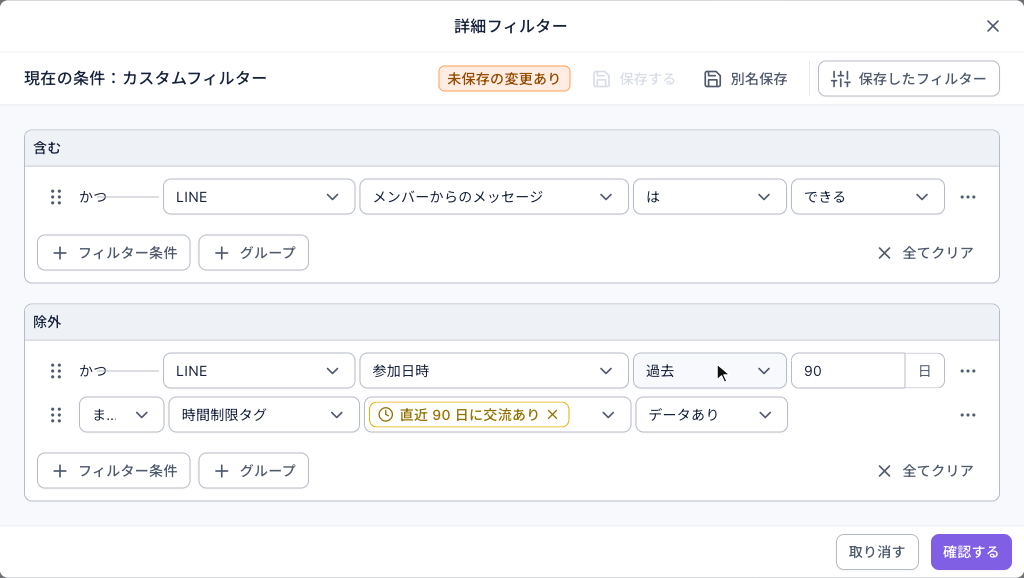This screenshot has height=578, width=1024.
Task: Open the 参加日時 field dropdown
Action: point(494,371)
